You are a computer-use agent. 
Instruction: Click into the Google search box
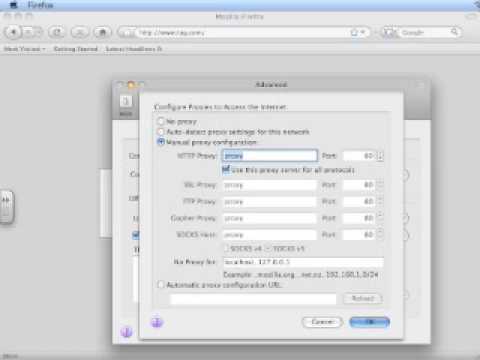tap(425, 33)
